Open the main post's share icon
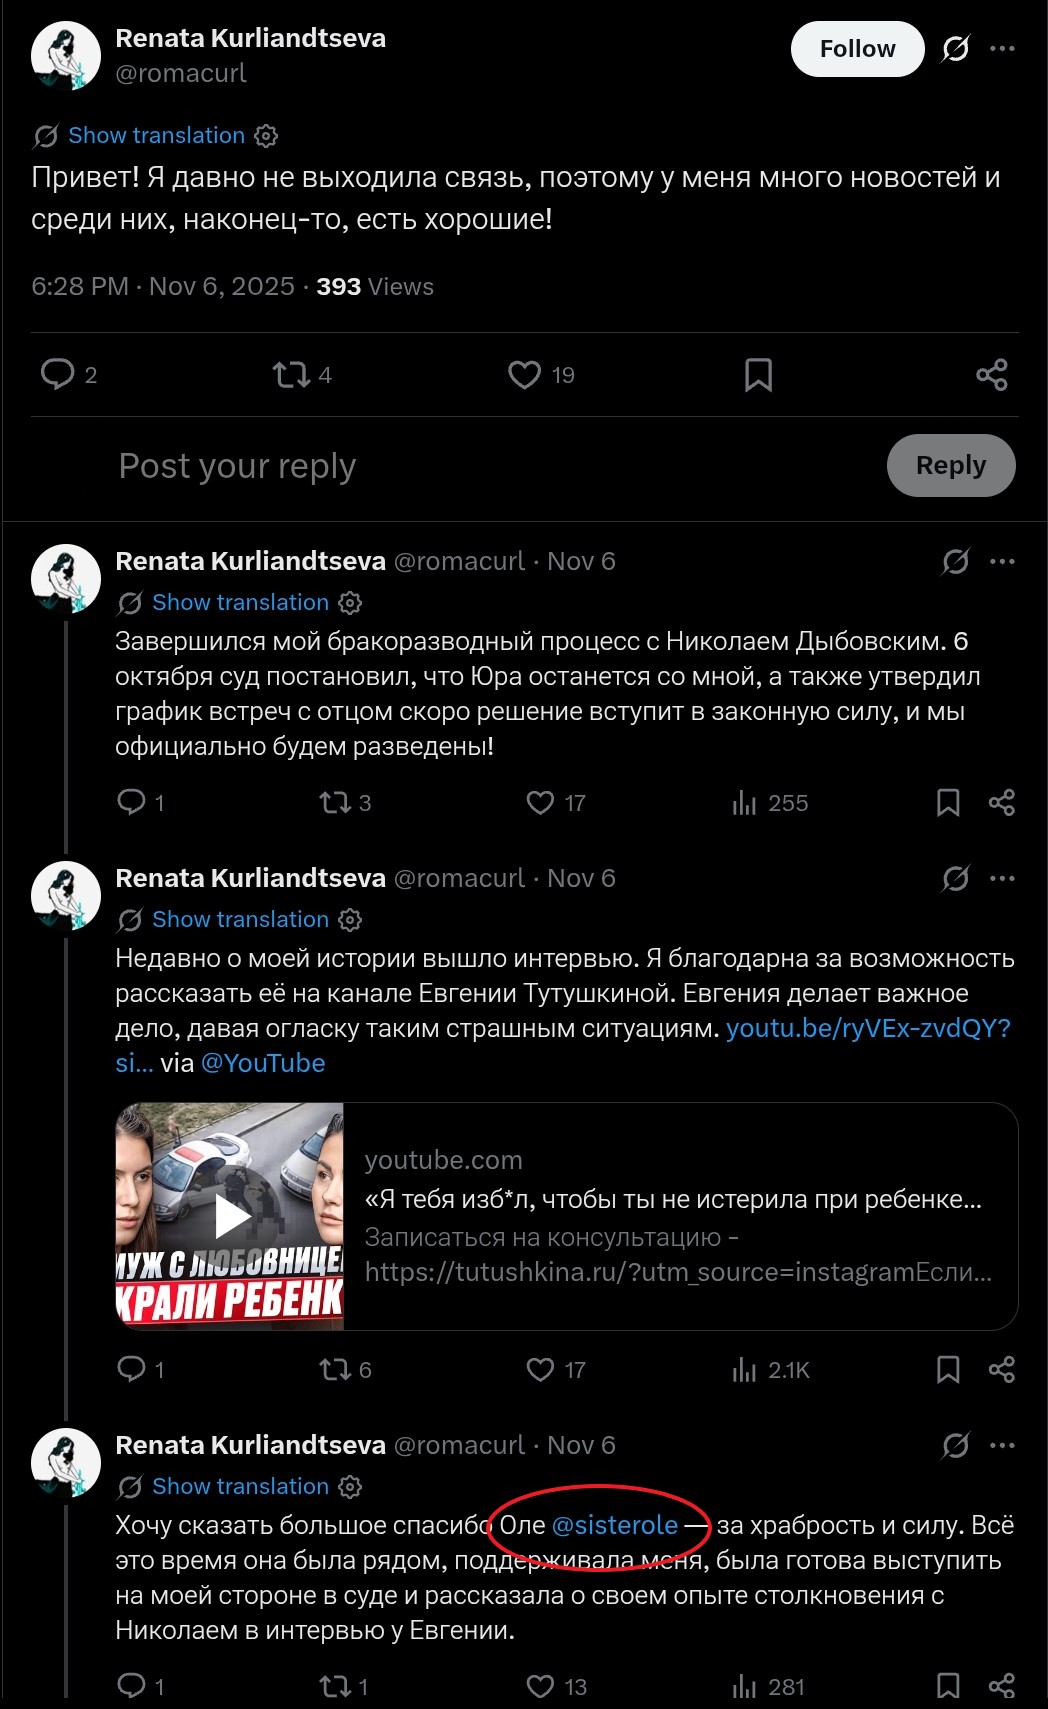This screenshot has height=1709, width=1048. (991, 375)
